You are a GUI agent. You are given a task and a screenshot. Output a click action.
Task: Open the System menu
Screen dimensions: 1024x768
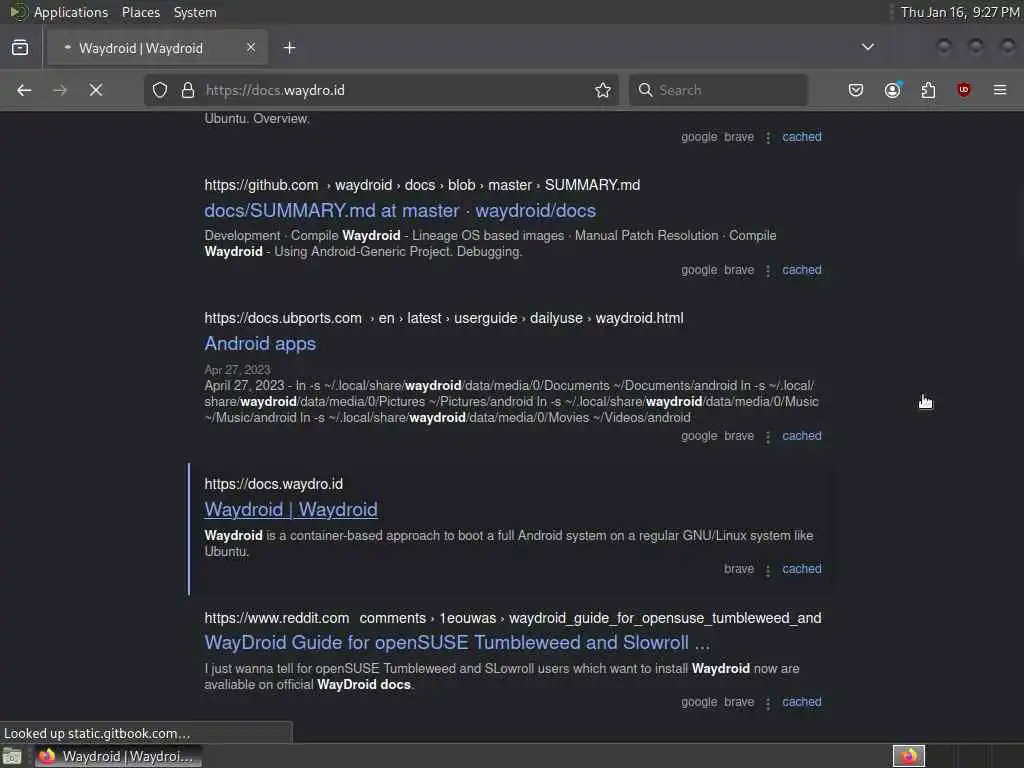click(195, 12)
